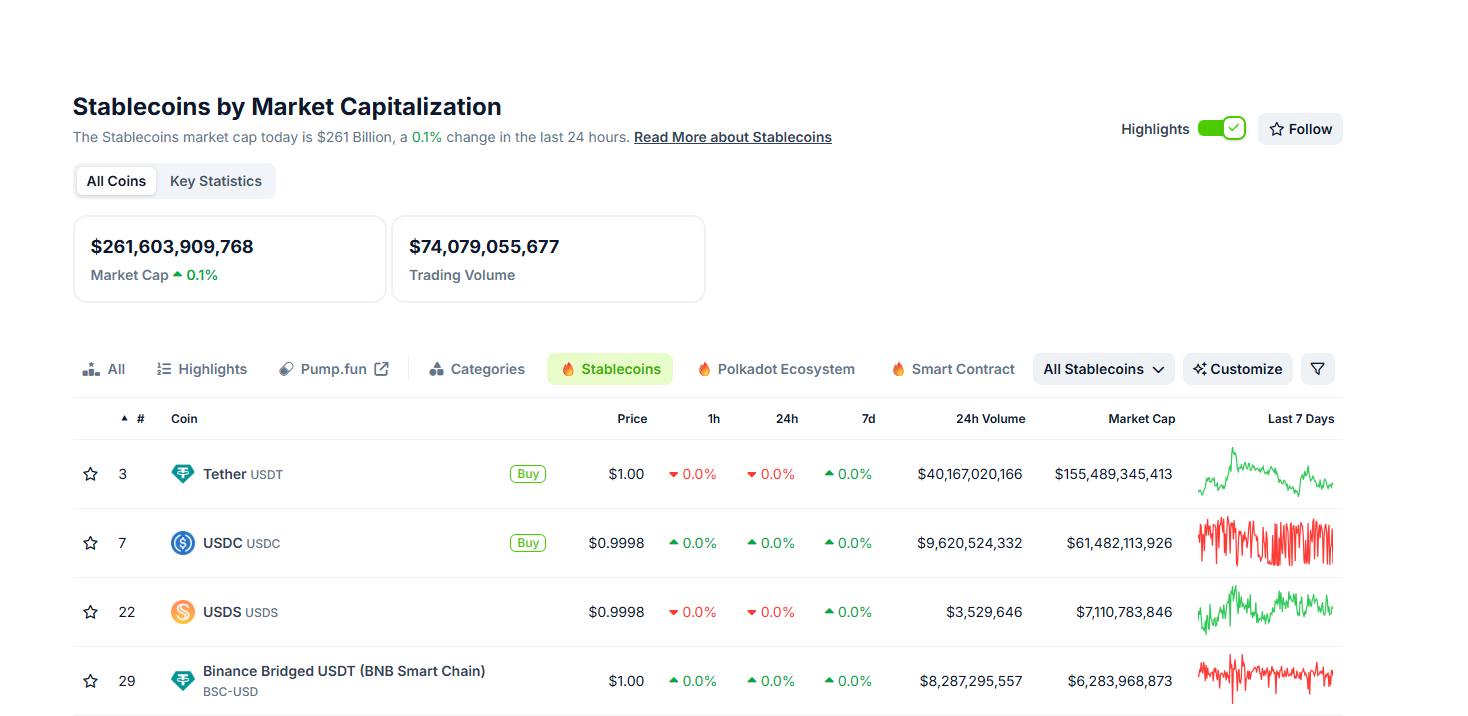Add USDC to favorites with star
1468x716 pixels.
tap(90, 543)
